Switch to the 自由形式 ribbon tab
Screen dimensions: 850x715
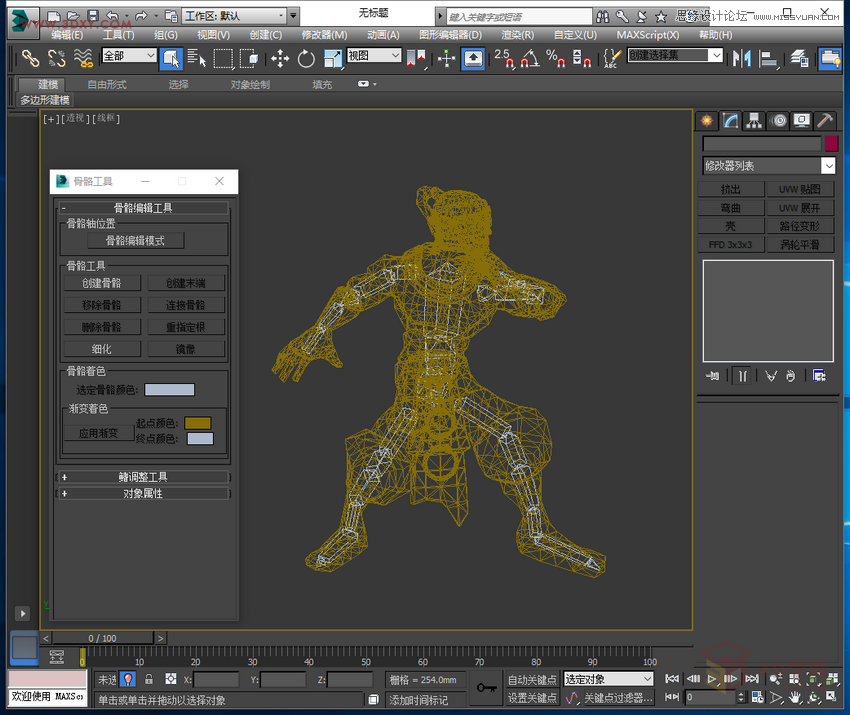(x=106, y=85)
